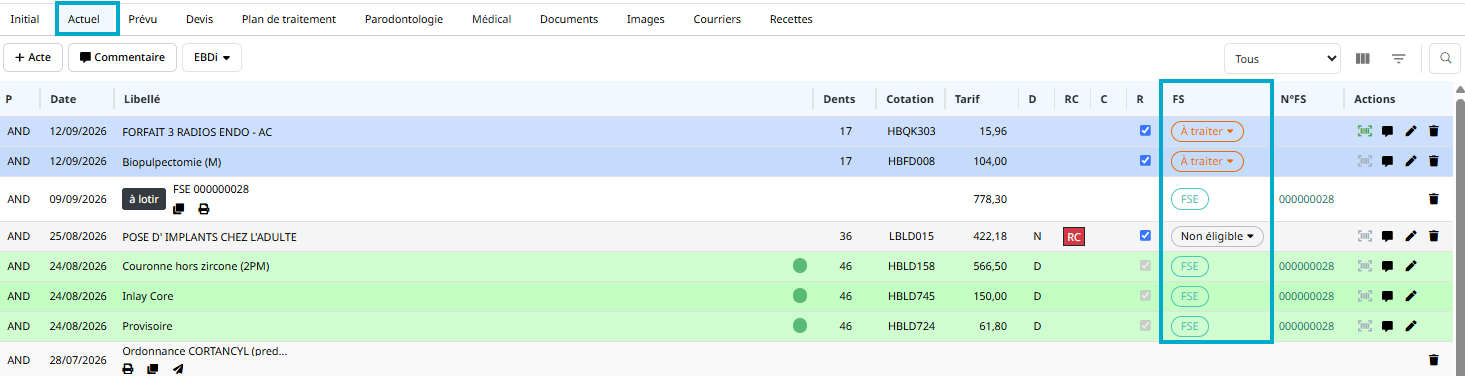
Task: Send the CORTANCYL ordonnance via paper-plane icon
Action: [x=178, y=369]
